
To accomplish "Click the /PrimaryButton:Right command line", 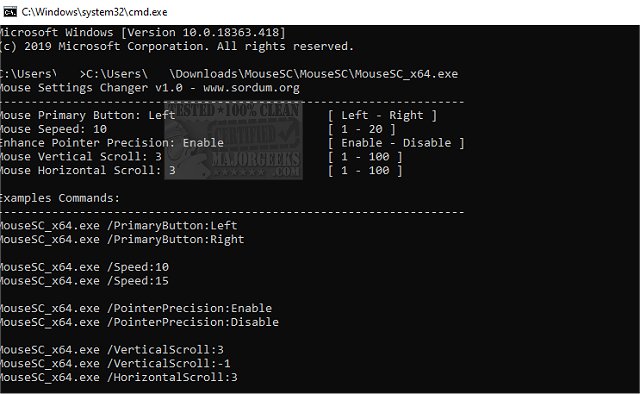I will click(122, 239).
